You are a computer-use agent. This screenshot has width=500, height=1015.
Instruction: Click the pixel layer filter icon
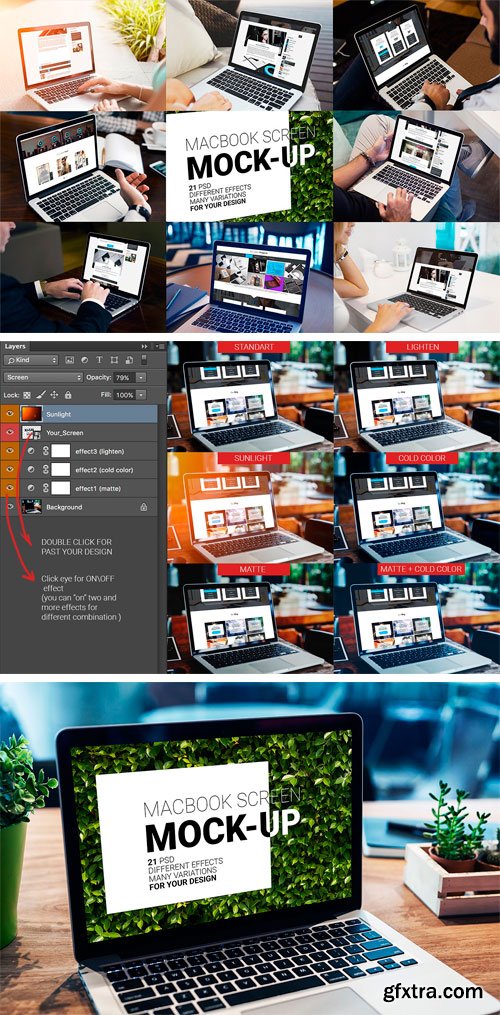point(69,360)
